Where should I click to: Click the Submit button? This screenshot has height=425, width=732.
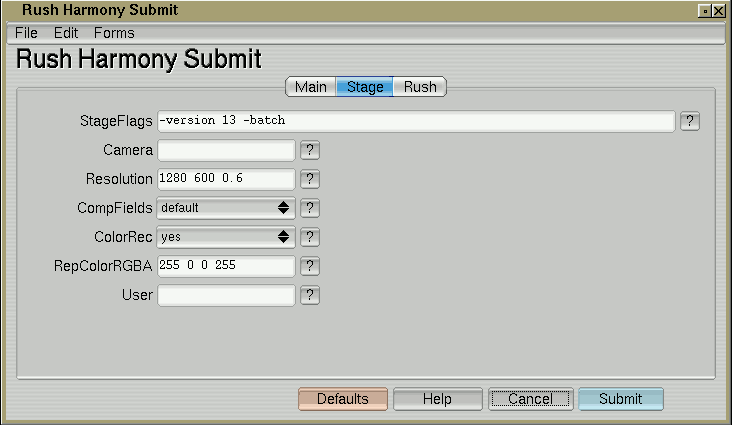620,399
